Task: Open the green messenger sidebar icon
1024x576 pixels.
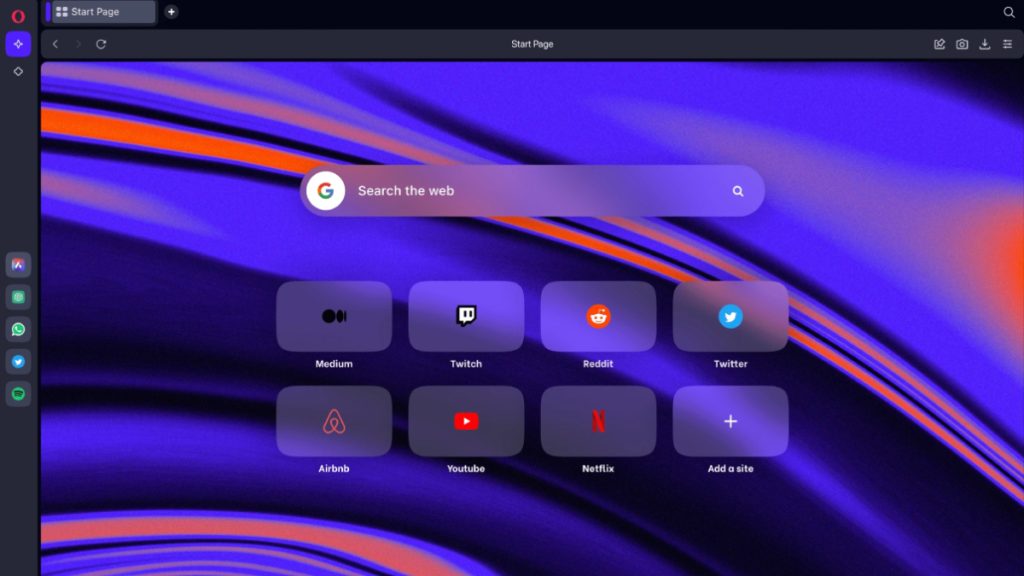Action: point(18,297)
